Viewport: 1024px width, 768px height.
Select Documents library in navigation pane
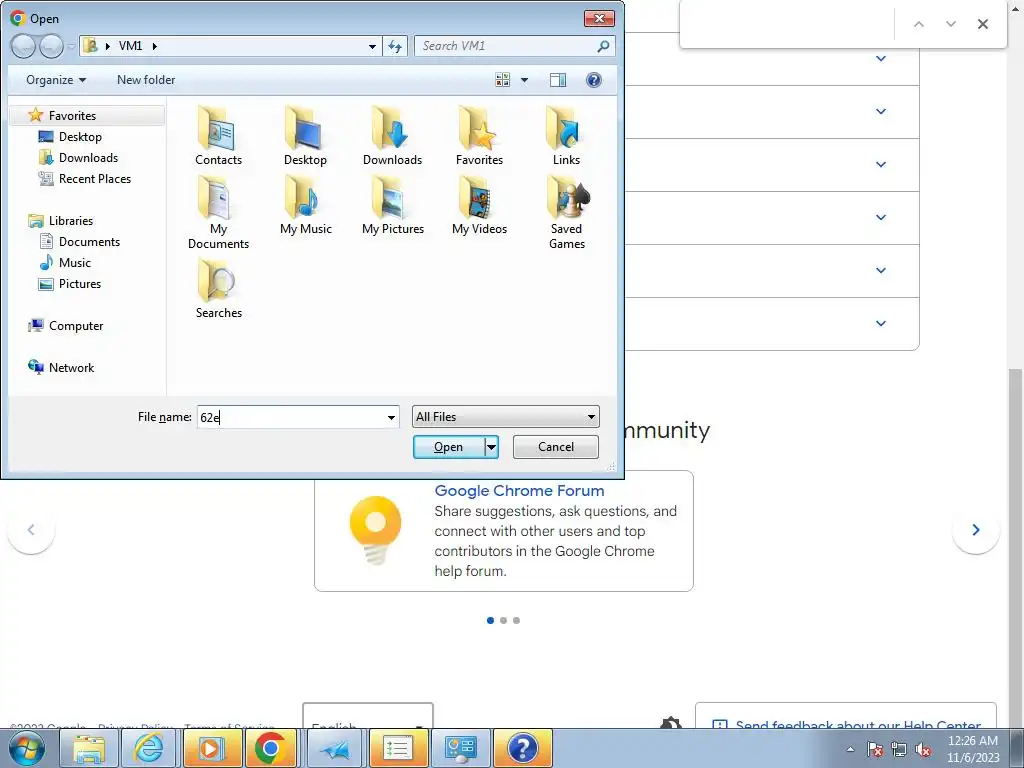click(x=89, y=242)
